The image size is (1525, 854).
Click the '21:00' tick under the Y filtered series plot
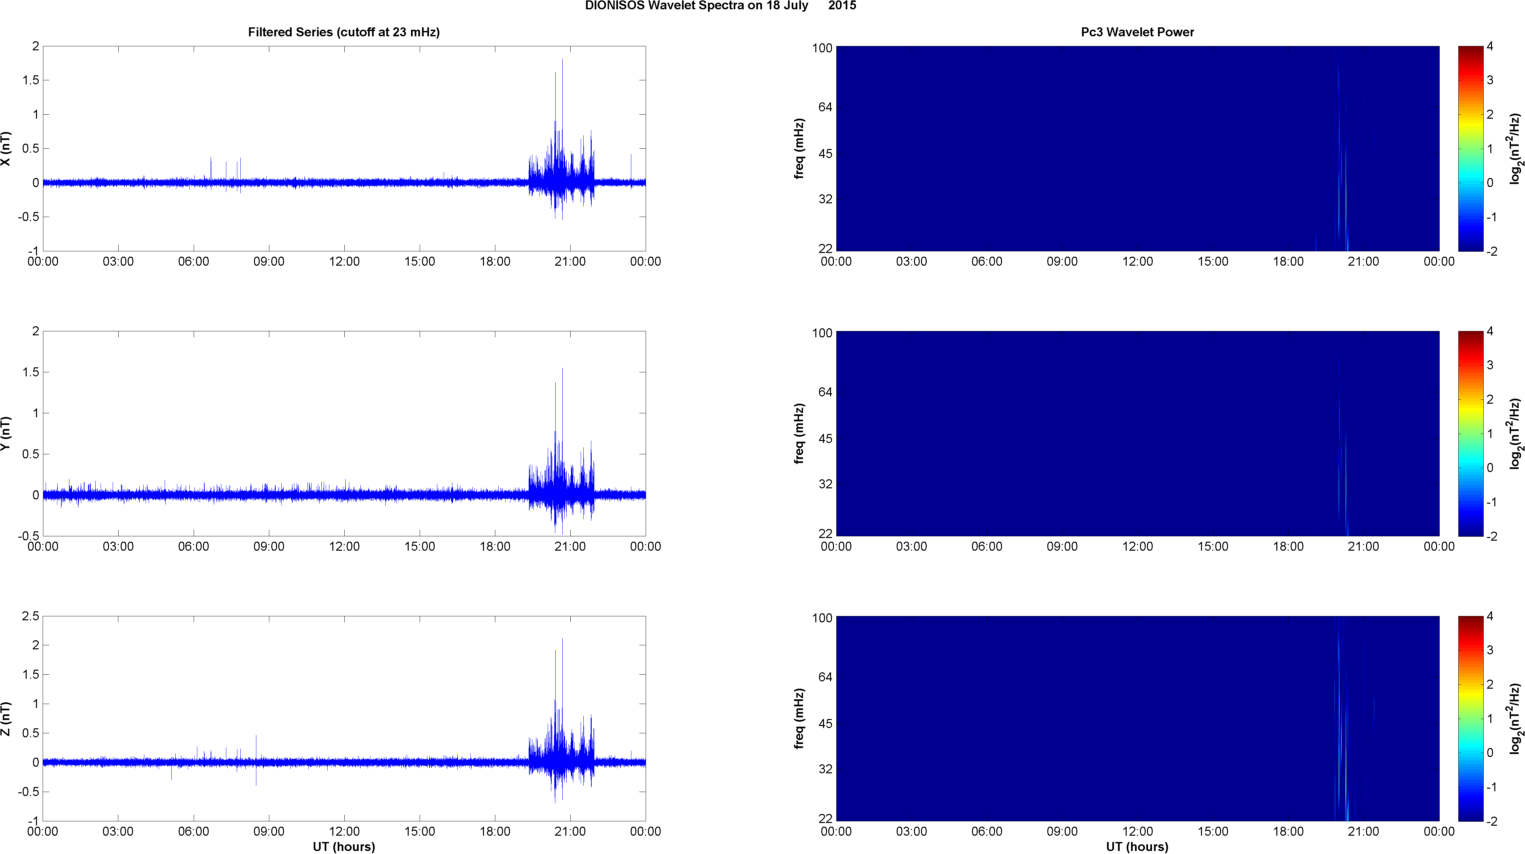click(x=570, y=547)
